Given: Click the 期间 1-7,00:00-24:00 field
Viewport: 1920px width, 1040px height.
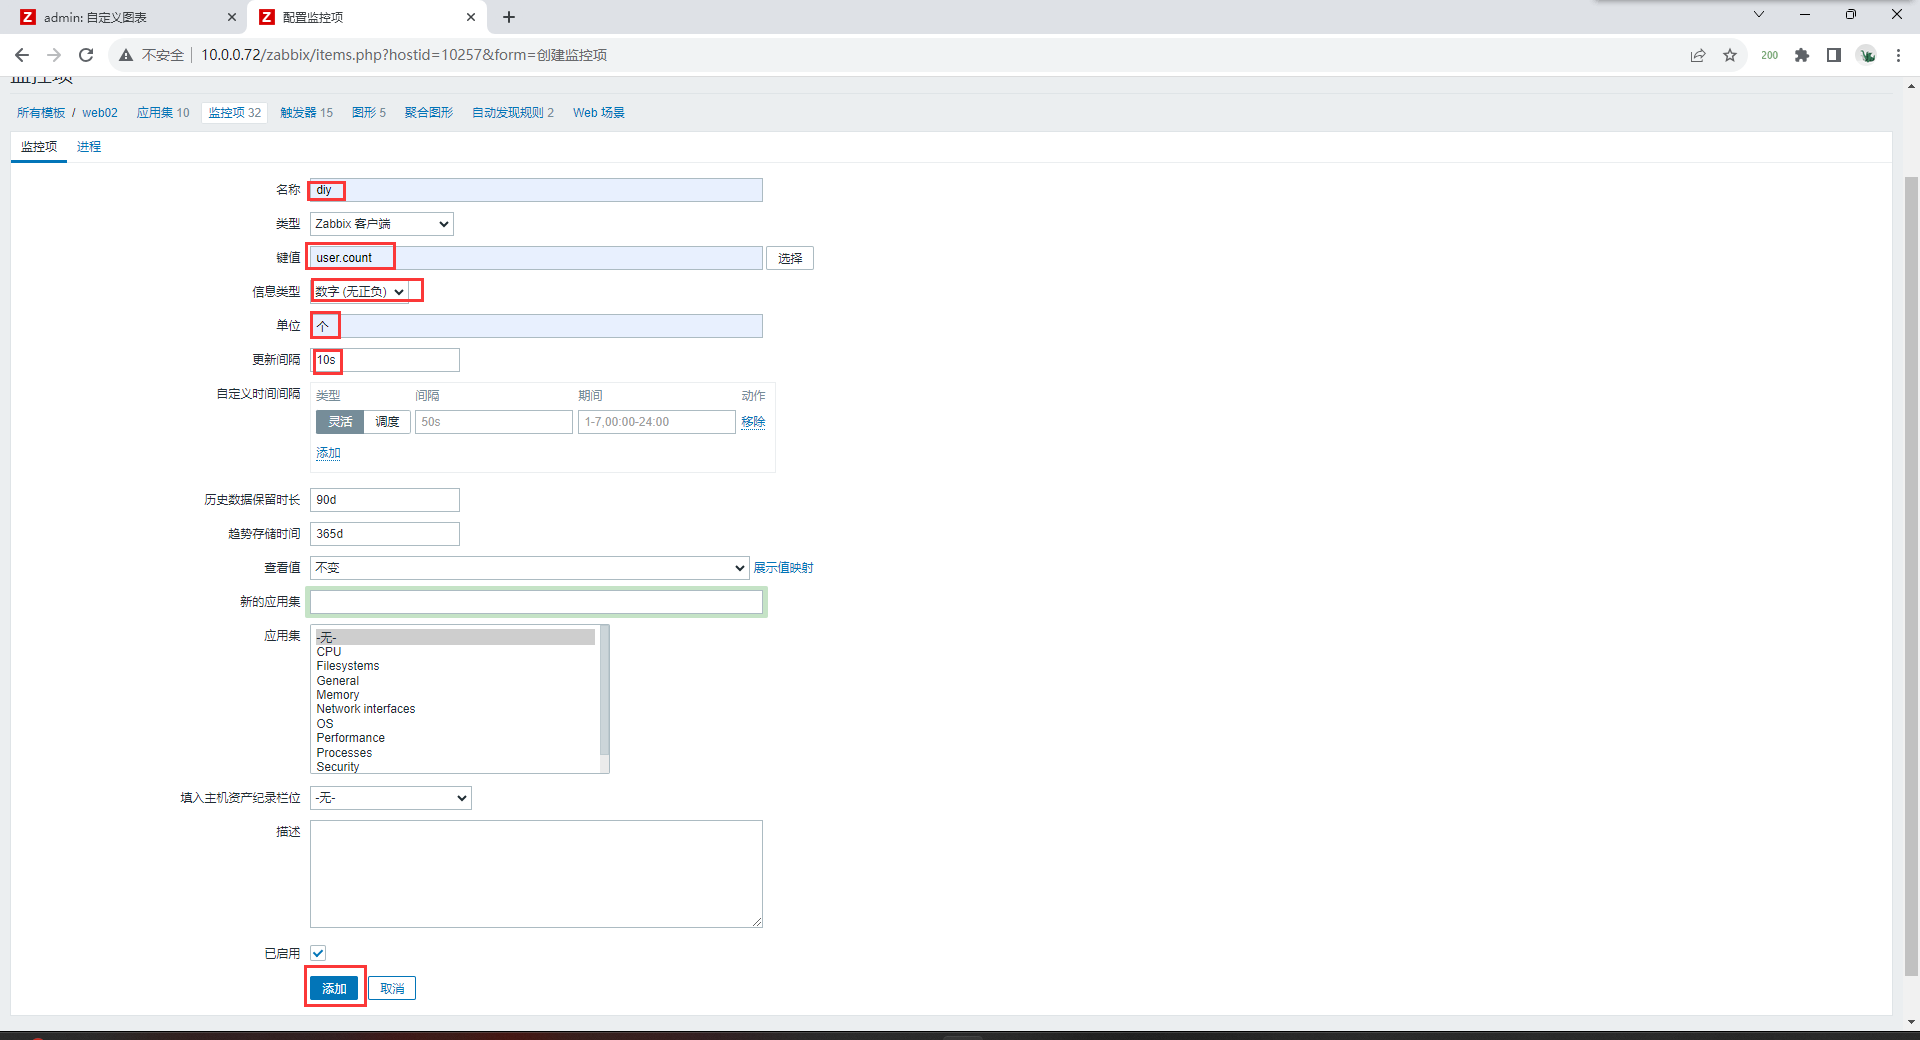Looking at the screenshot, I should pyautogui.click(x=657, y=422).
